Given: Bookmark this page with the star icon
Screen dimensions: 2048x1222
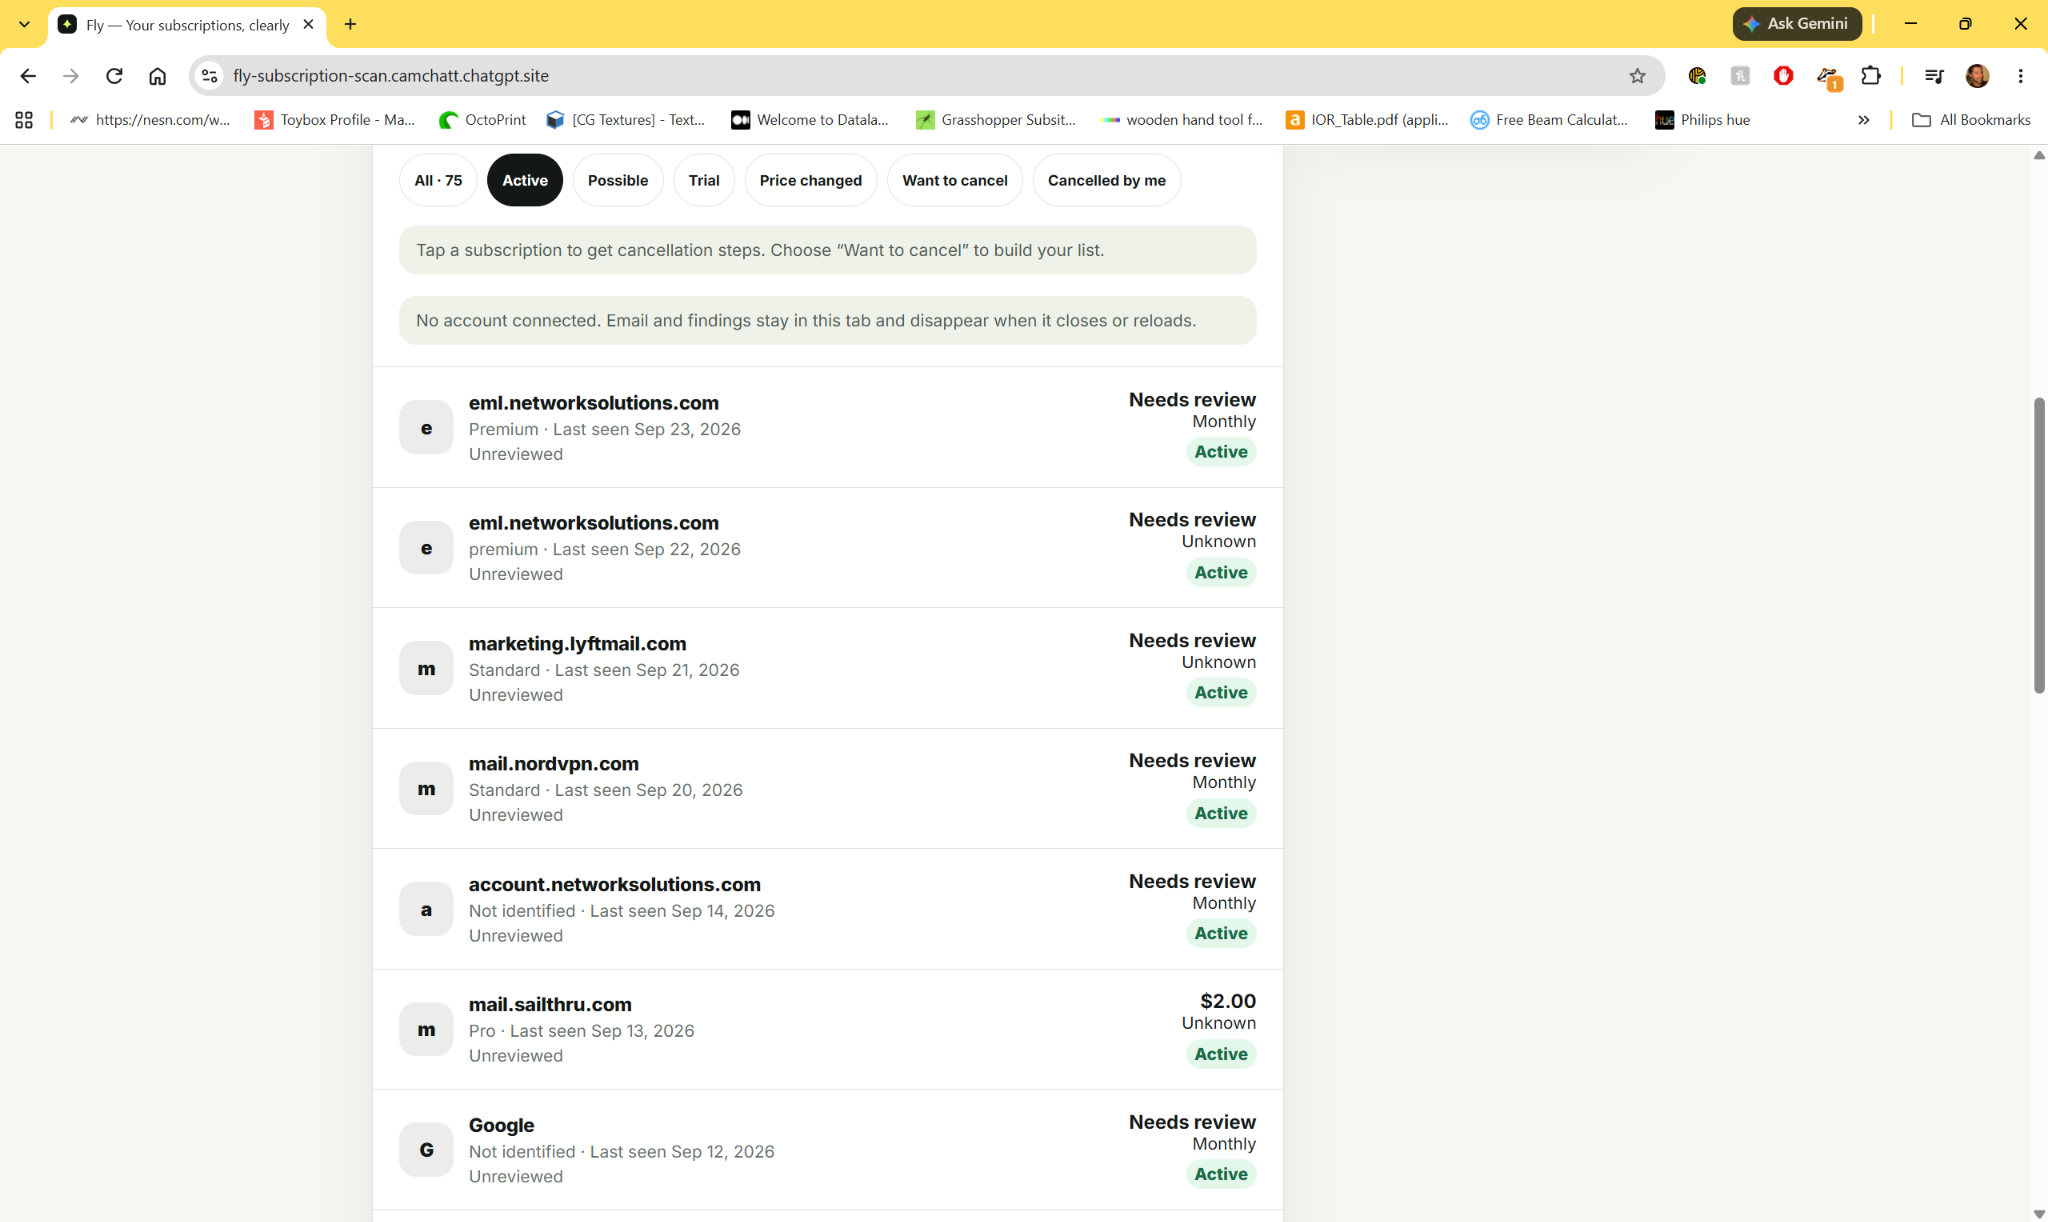Looking at the screenshot, I should point(1637,76).
